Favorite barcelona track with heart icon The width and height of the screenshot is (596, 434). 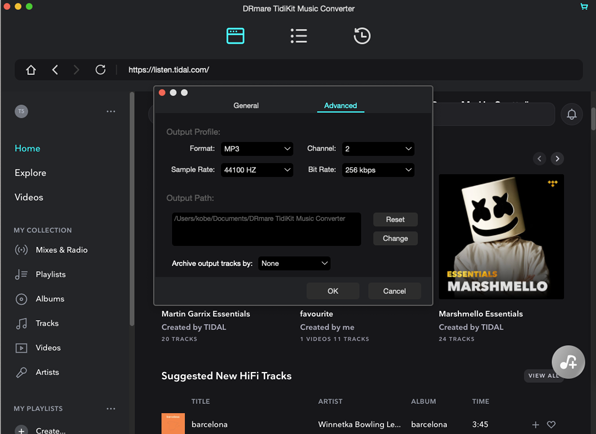551,424
